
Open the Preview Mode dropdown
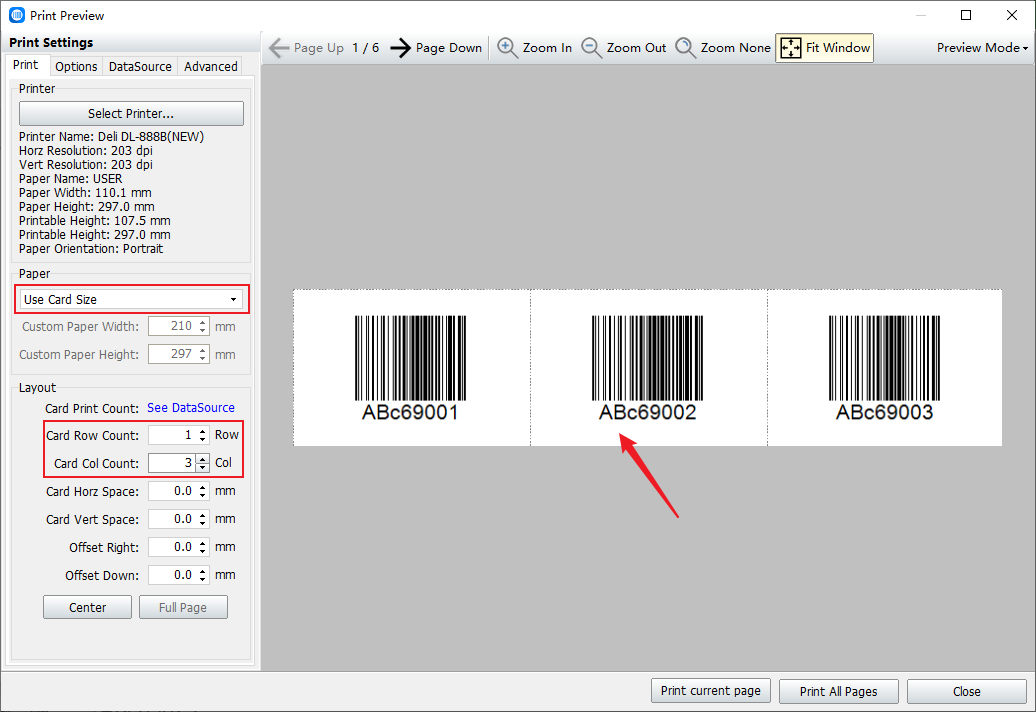point(982,48)
